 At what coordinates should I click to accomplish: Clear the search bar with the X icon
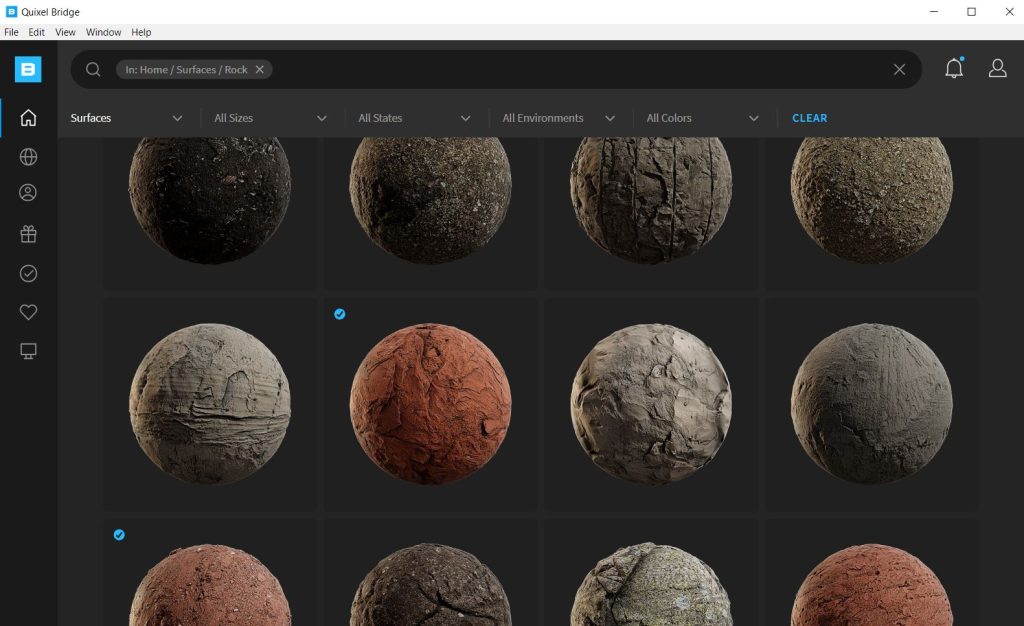[899, 69]
